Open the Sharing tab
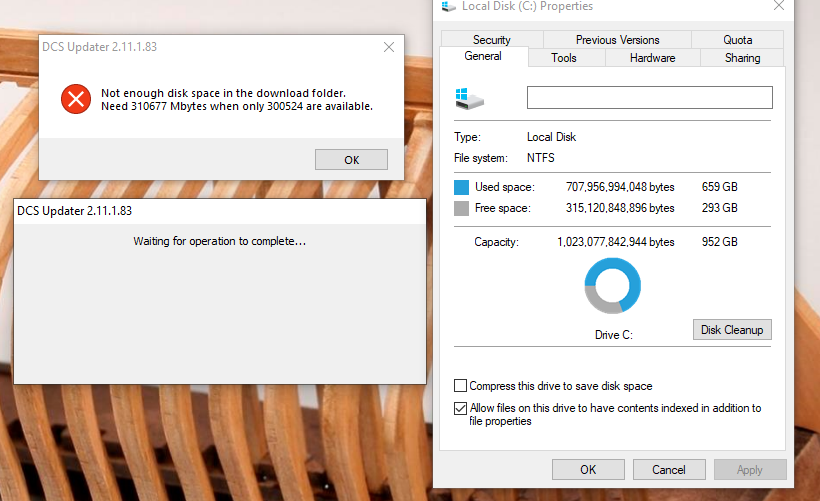The width and height of the screenshot is (820, 501). tap(742, 58)
